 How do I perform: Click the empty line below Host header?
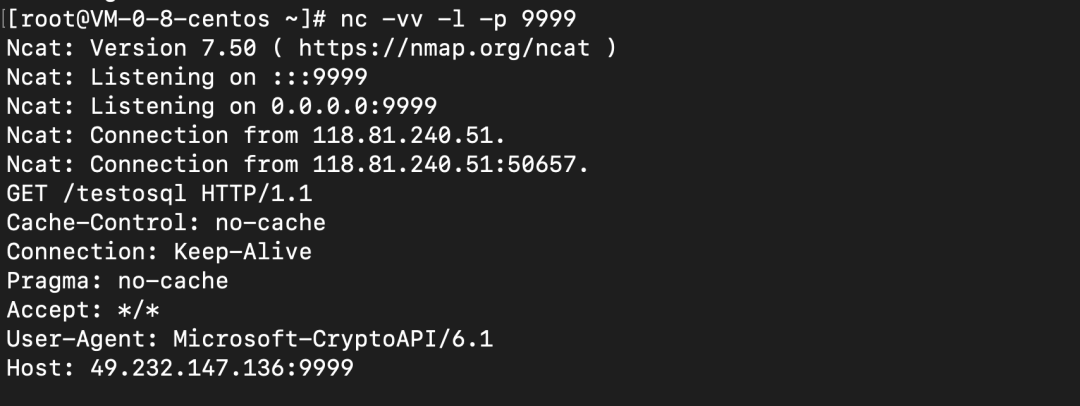click(540, 394)
